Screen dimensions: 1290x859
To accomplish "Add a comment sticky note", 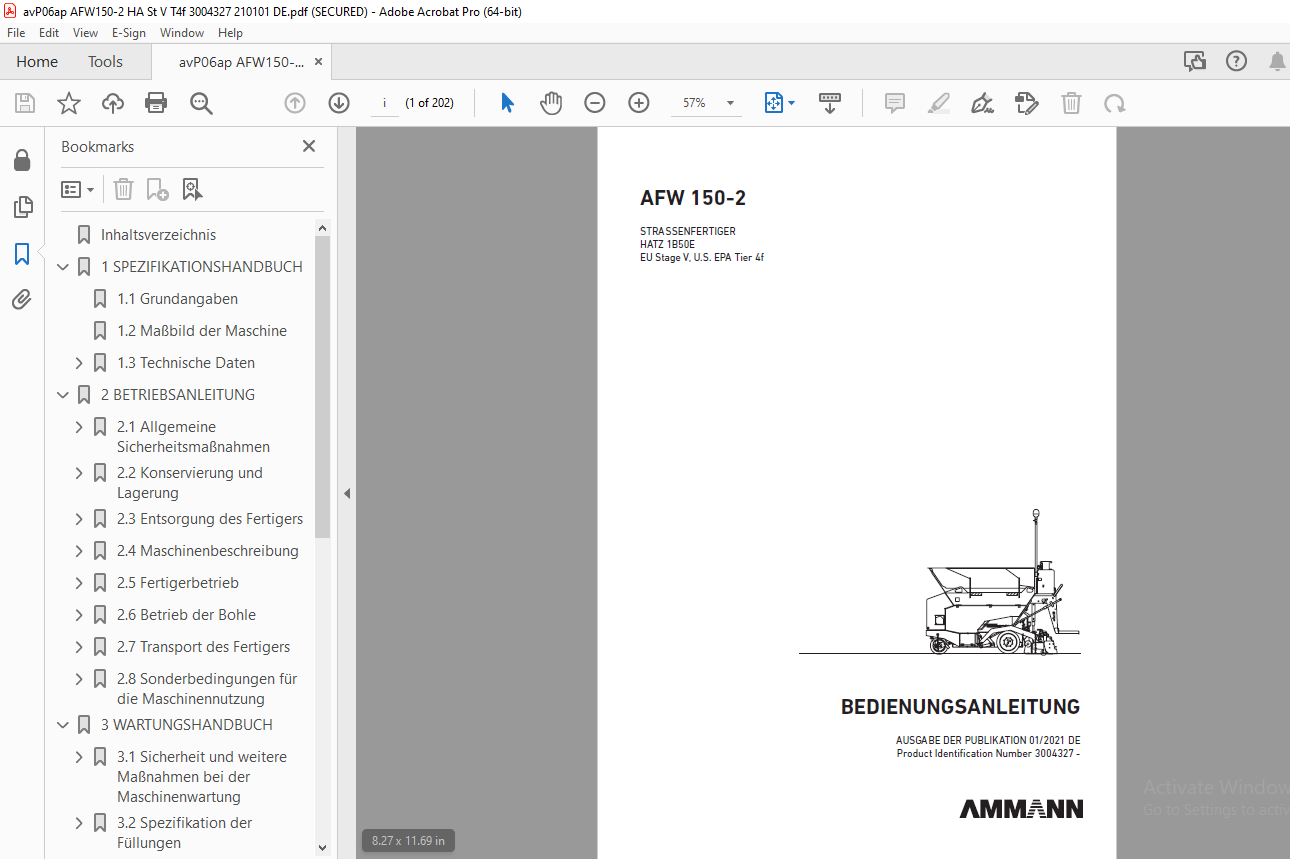I will [895, 103].
